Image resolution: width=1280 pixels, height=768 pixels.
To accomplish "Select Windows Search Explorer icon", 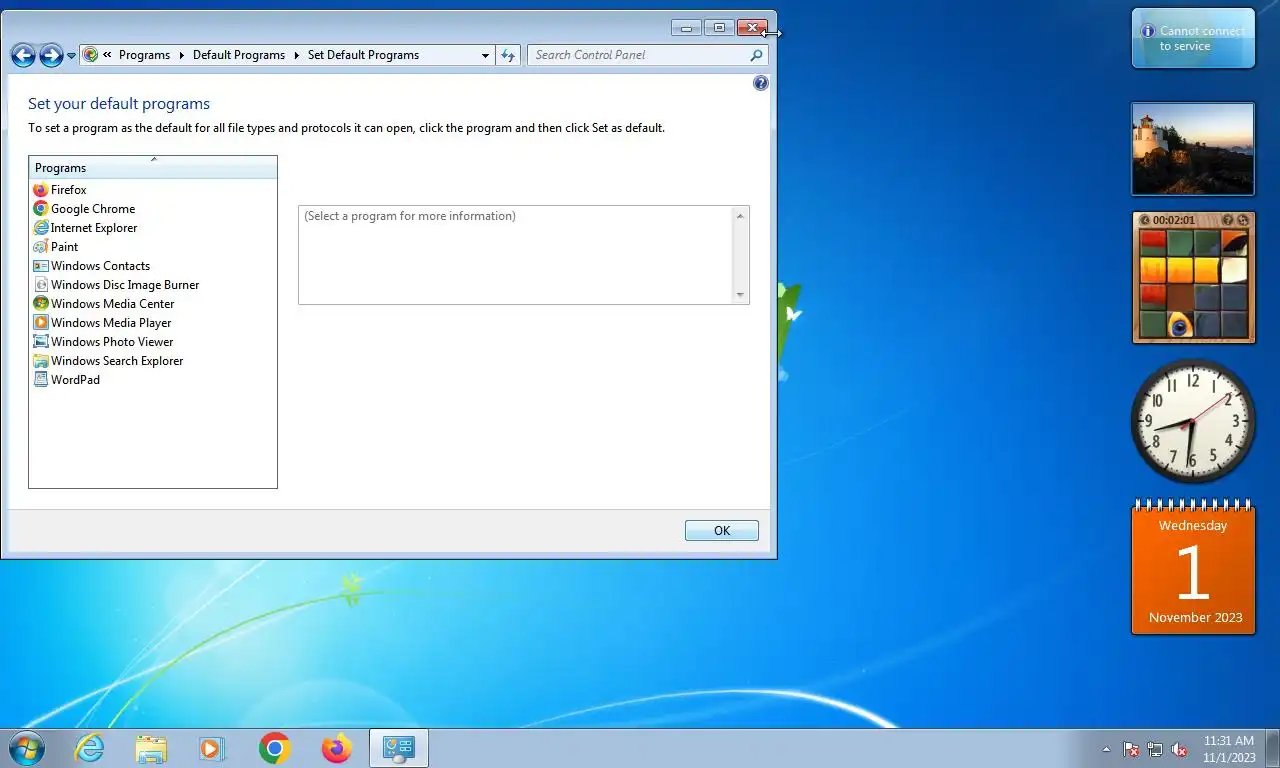I will [41, 361].
